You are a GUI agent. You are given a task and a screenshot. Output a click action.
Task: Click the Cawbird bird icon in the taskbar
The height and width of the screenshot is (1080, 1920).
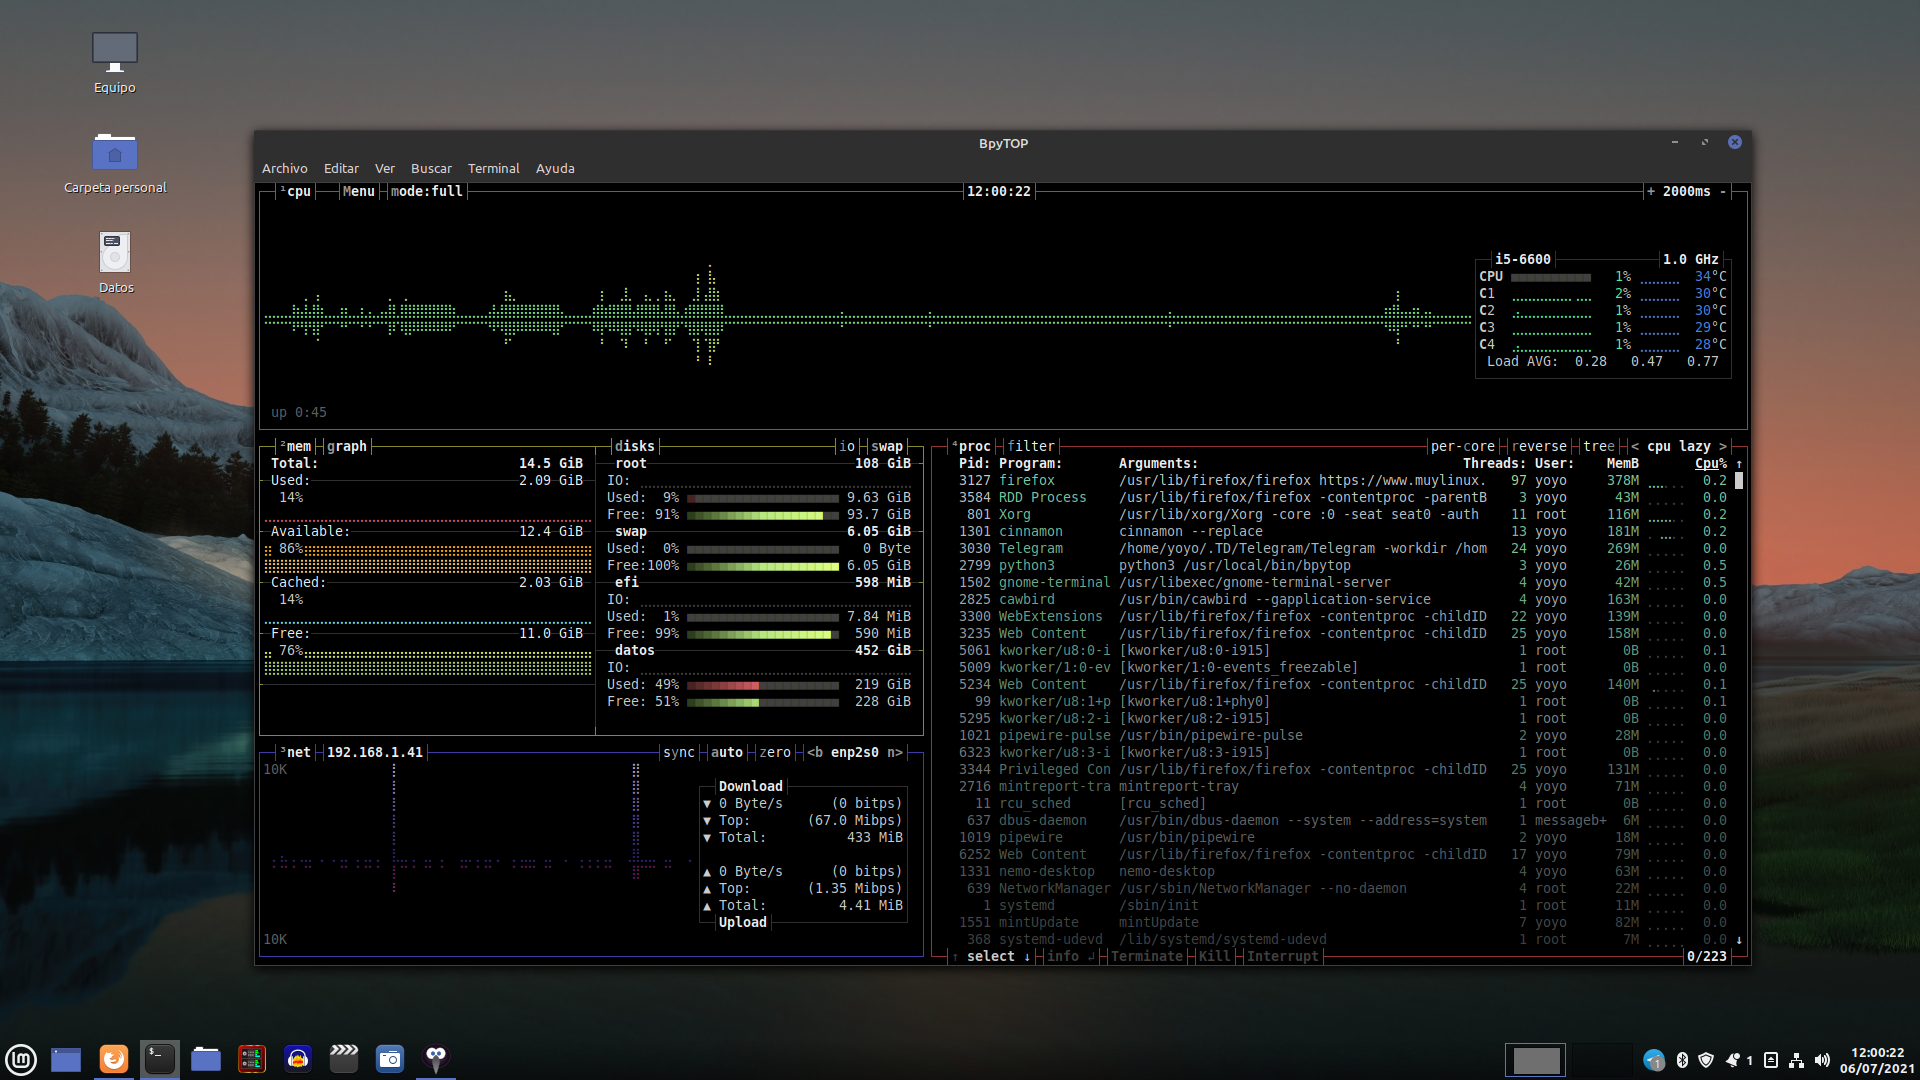click(x=436, y=1059)
